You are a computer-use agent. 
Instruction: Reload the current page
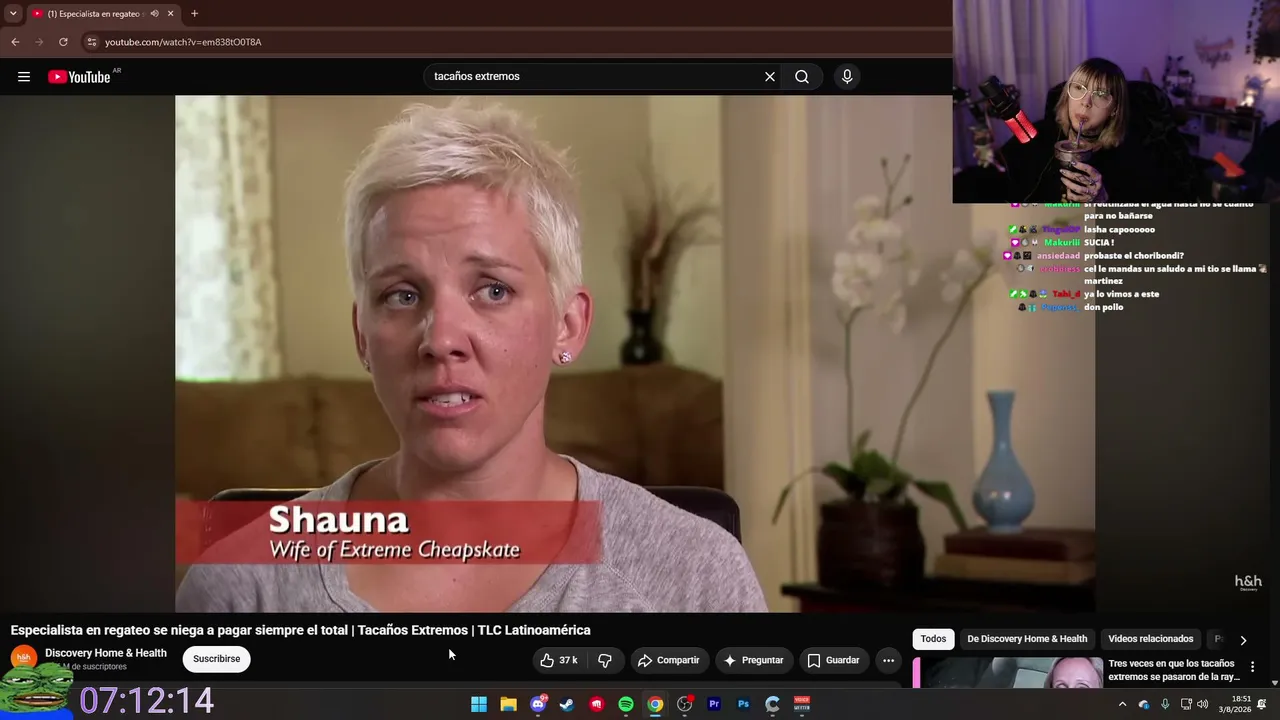pyautogui.click(x=63, y=42)
